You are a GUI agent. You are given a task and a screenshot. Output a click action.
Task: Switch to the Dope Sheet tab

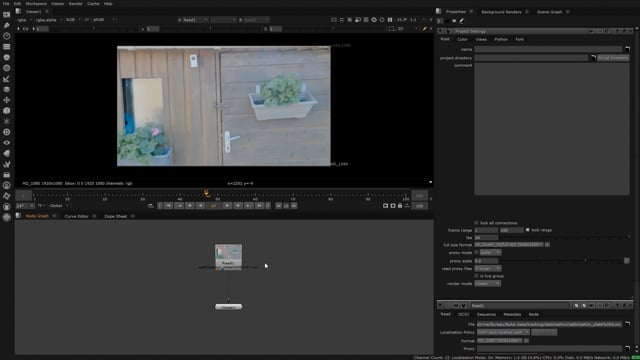click(116, 216)
